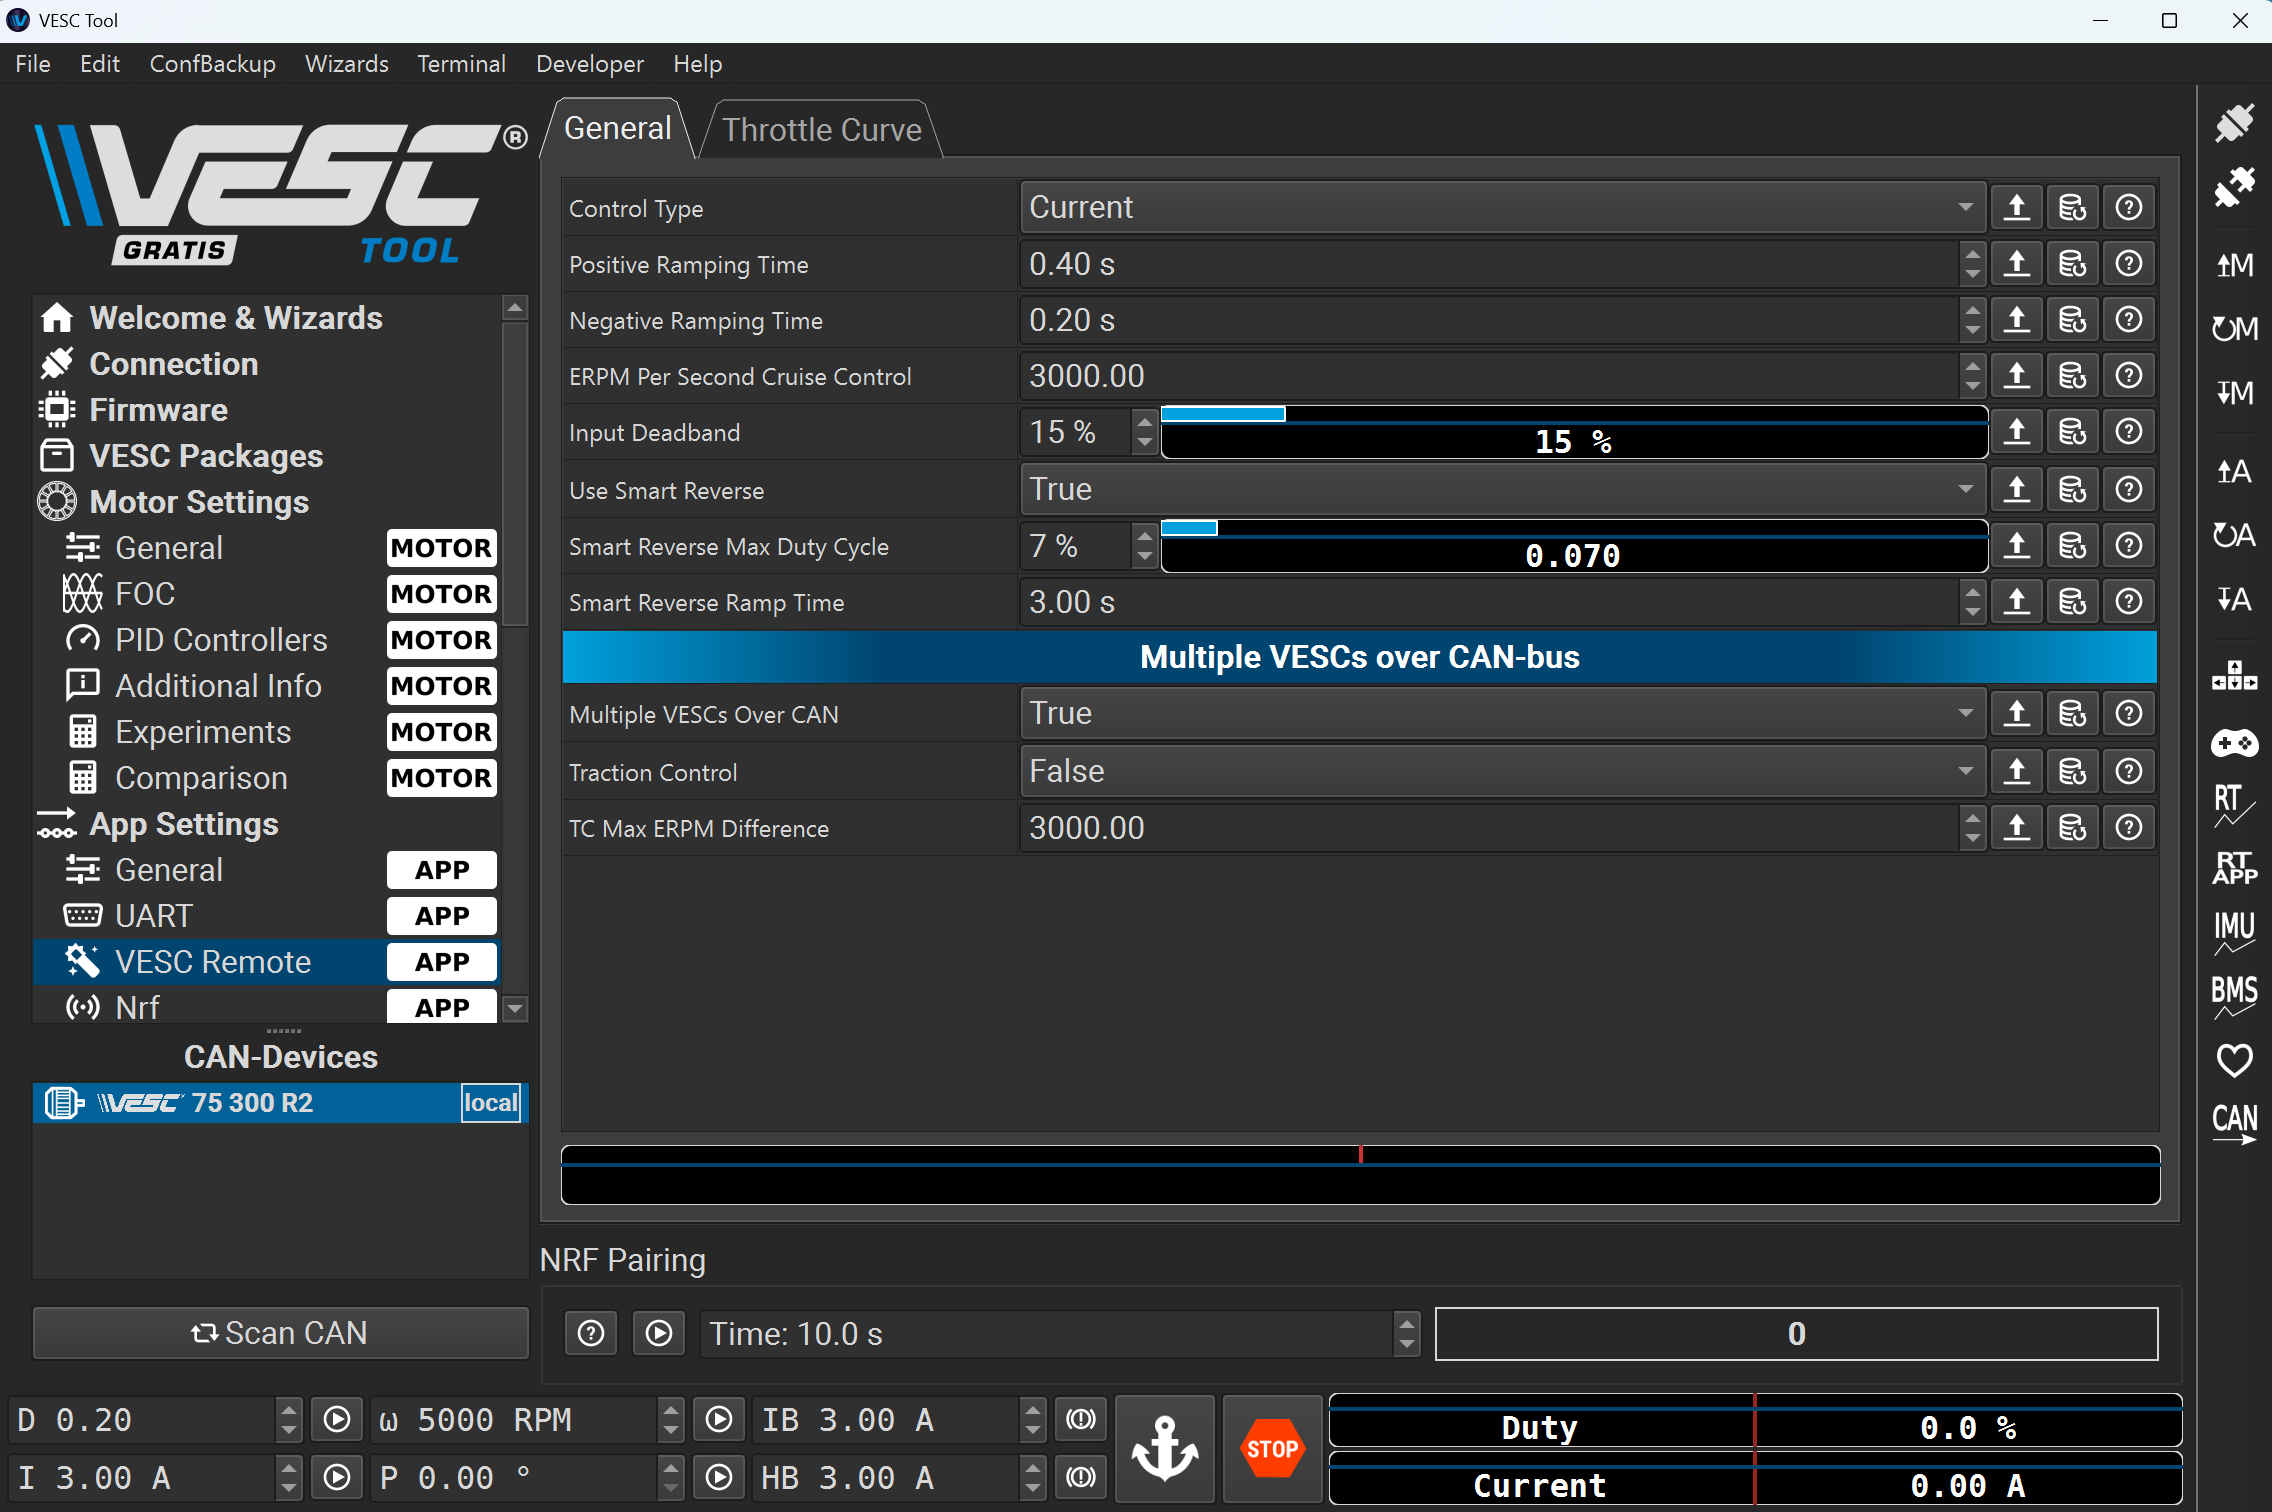
Task: Open help for Control Type parameter
Action: coord(2128,208)
